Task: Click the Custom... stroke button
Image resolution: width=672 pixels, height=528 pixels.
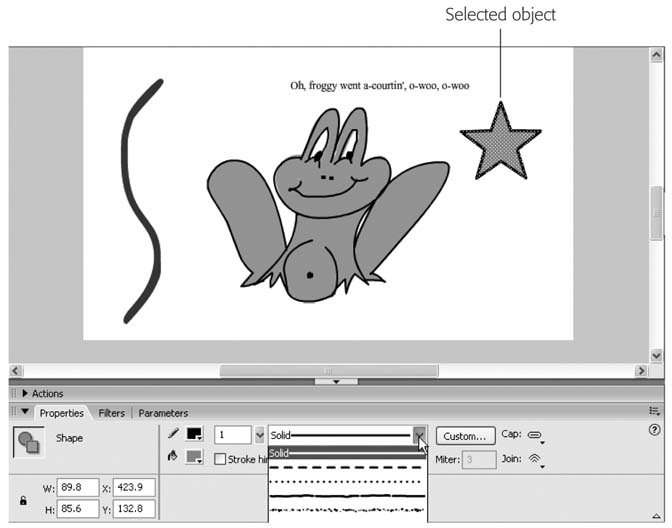Action: (x=465, y=436)
